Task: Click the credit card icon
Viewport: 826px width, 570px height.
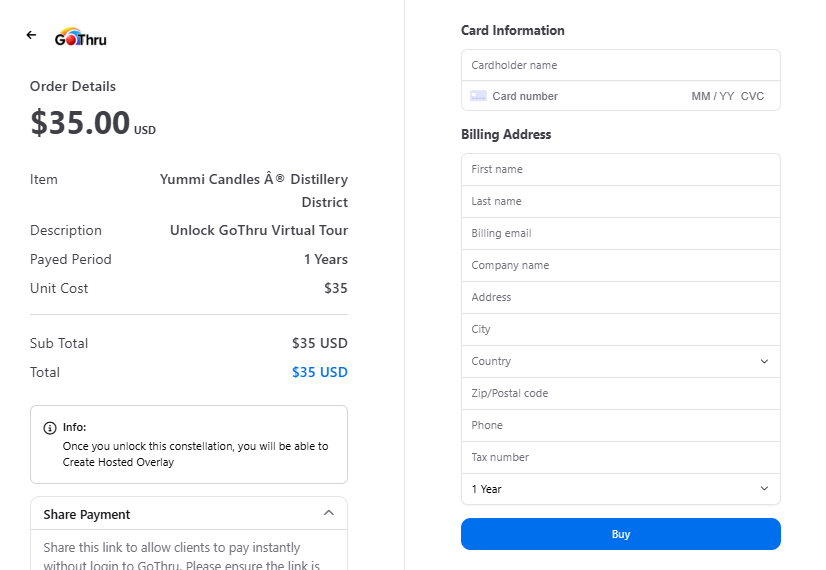Action: pos(478,96)
